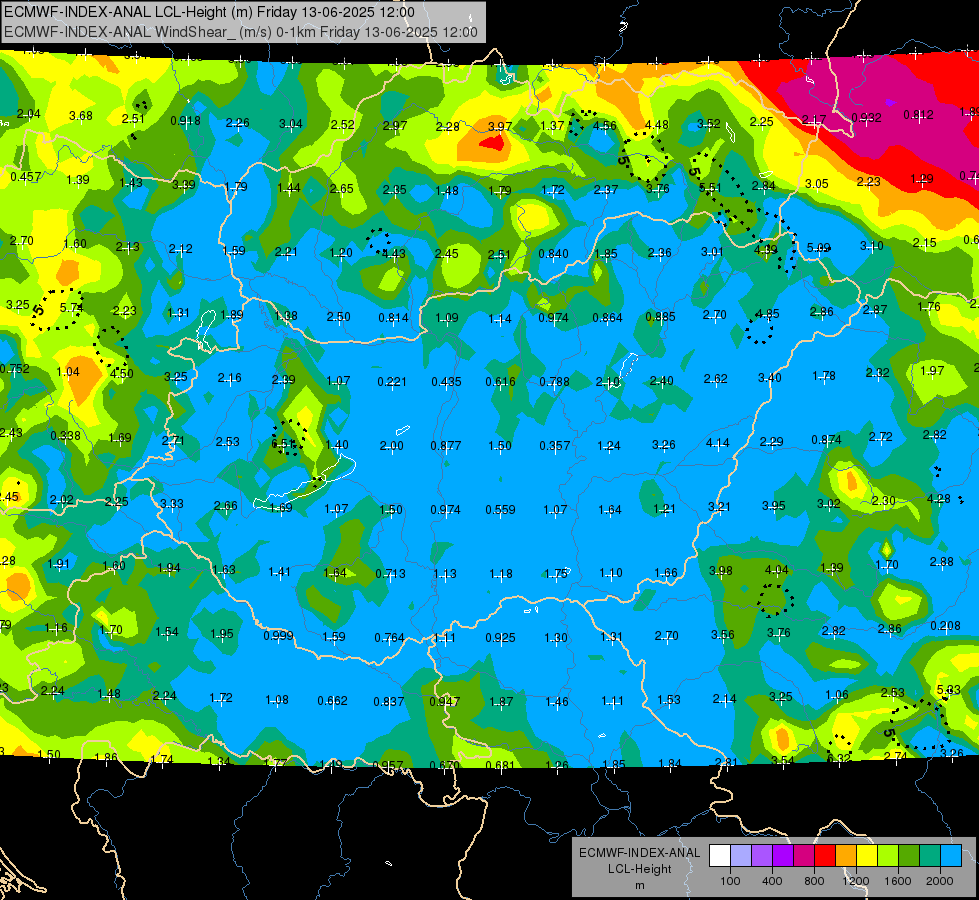Click the legend label LCL-Height
Viewport: 979px width, 900px height.
point(639,869)
